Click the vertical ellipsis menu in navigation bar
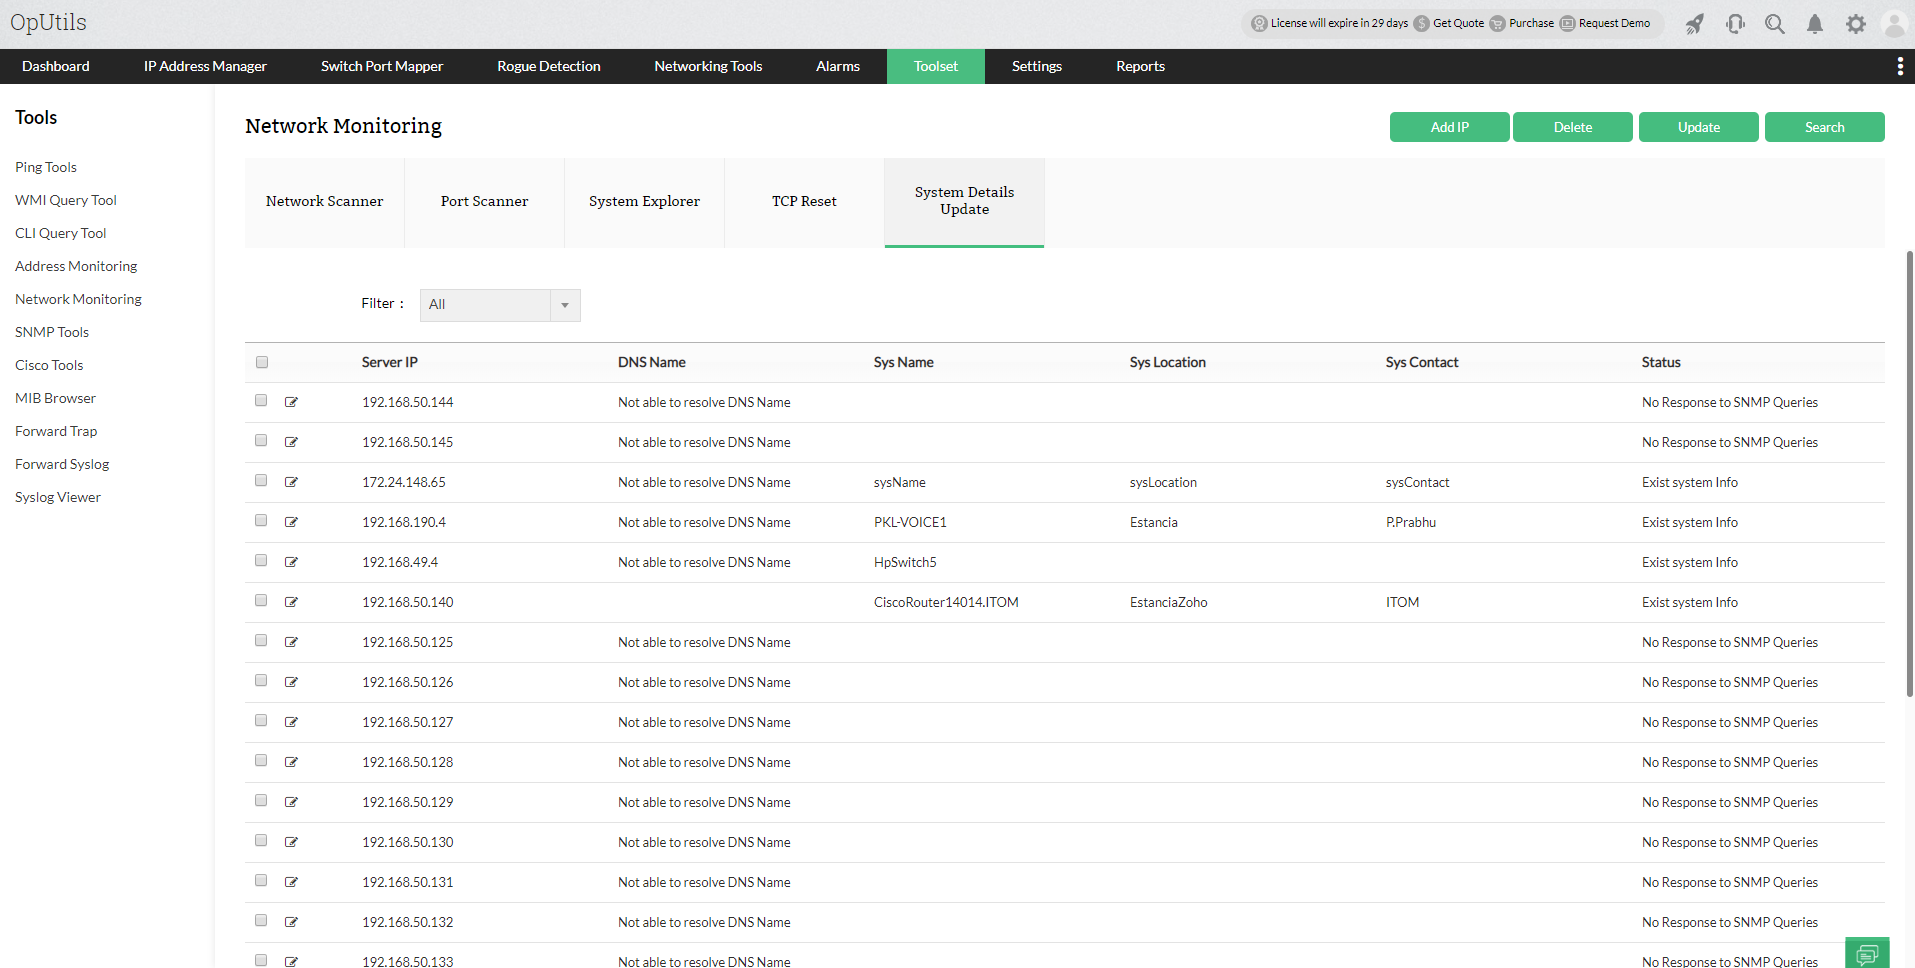The height and width of the screenshot is (968, 1915). (1900, 66)
